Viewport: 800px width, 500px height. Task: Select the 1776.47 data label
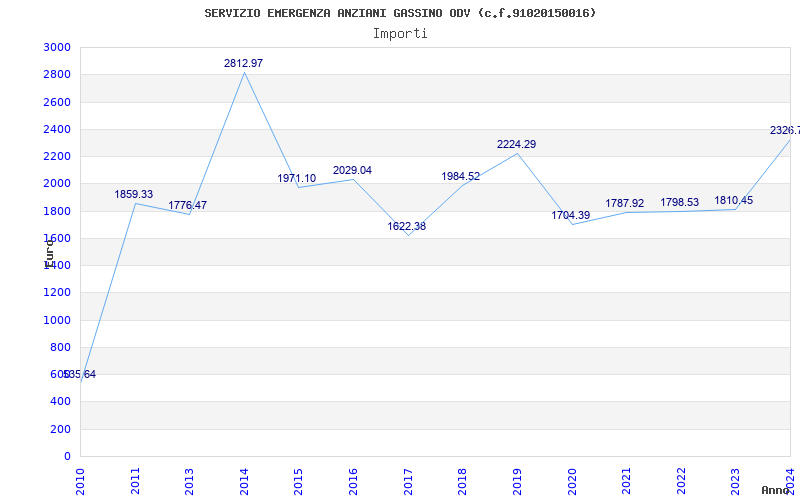[x=188, y=205]
